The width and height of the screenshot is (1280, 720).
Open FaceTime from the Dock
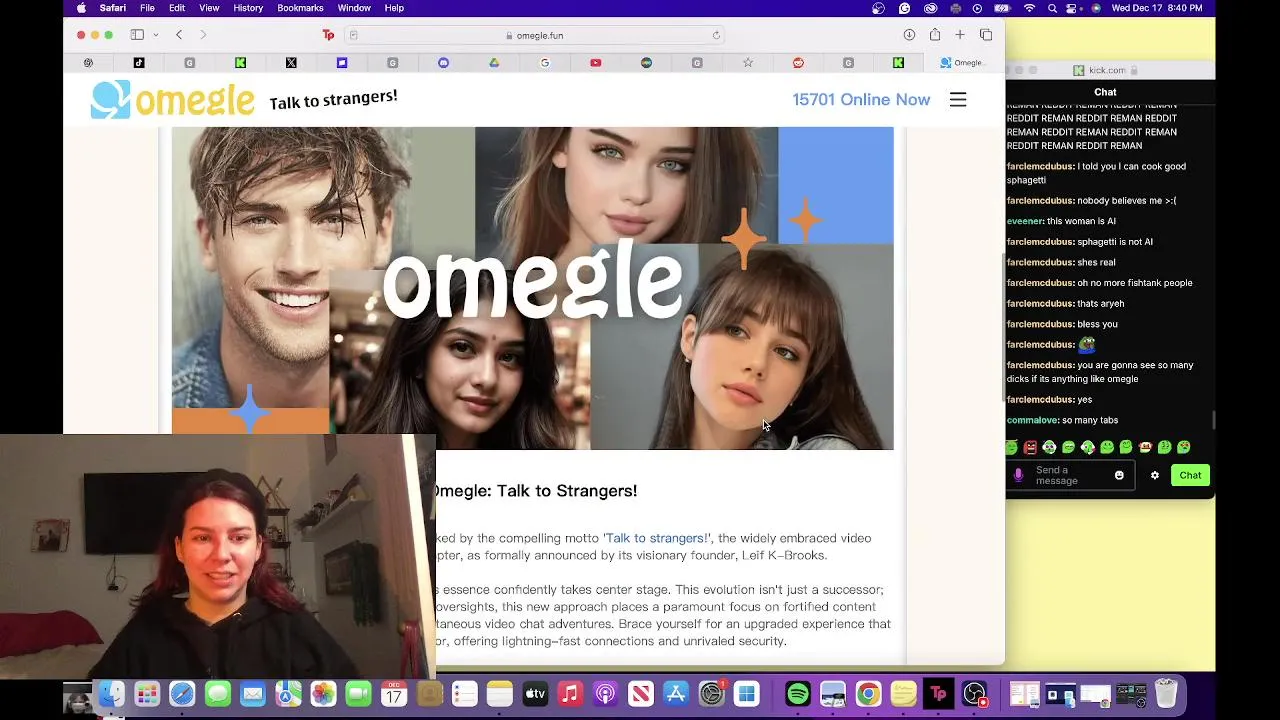[358, 694]
